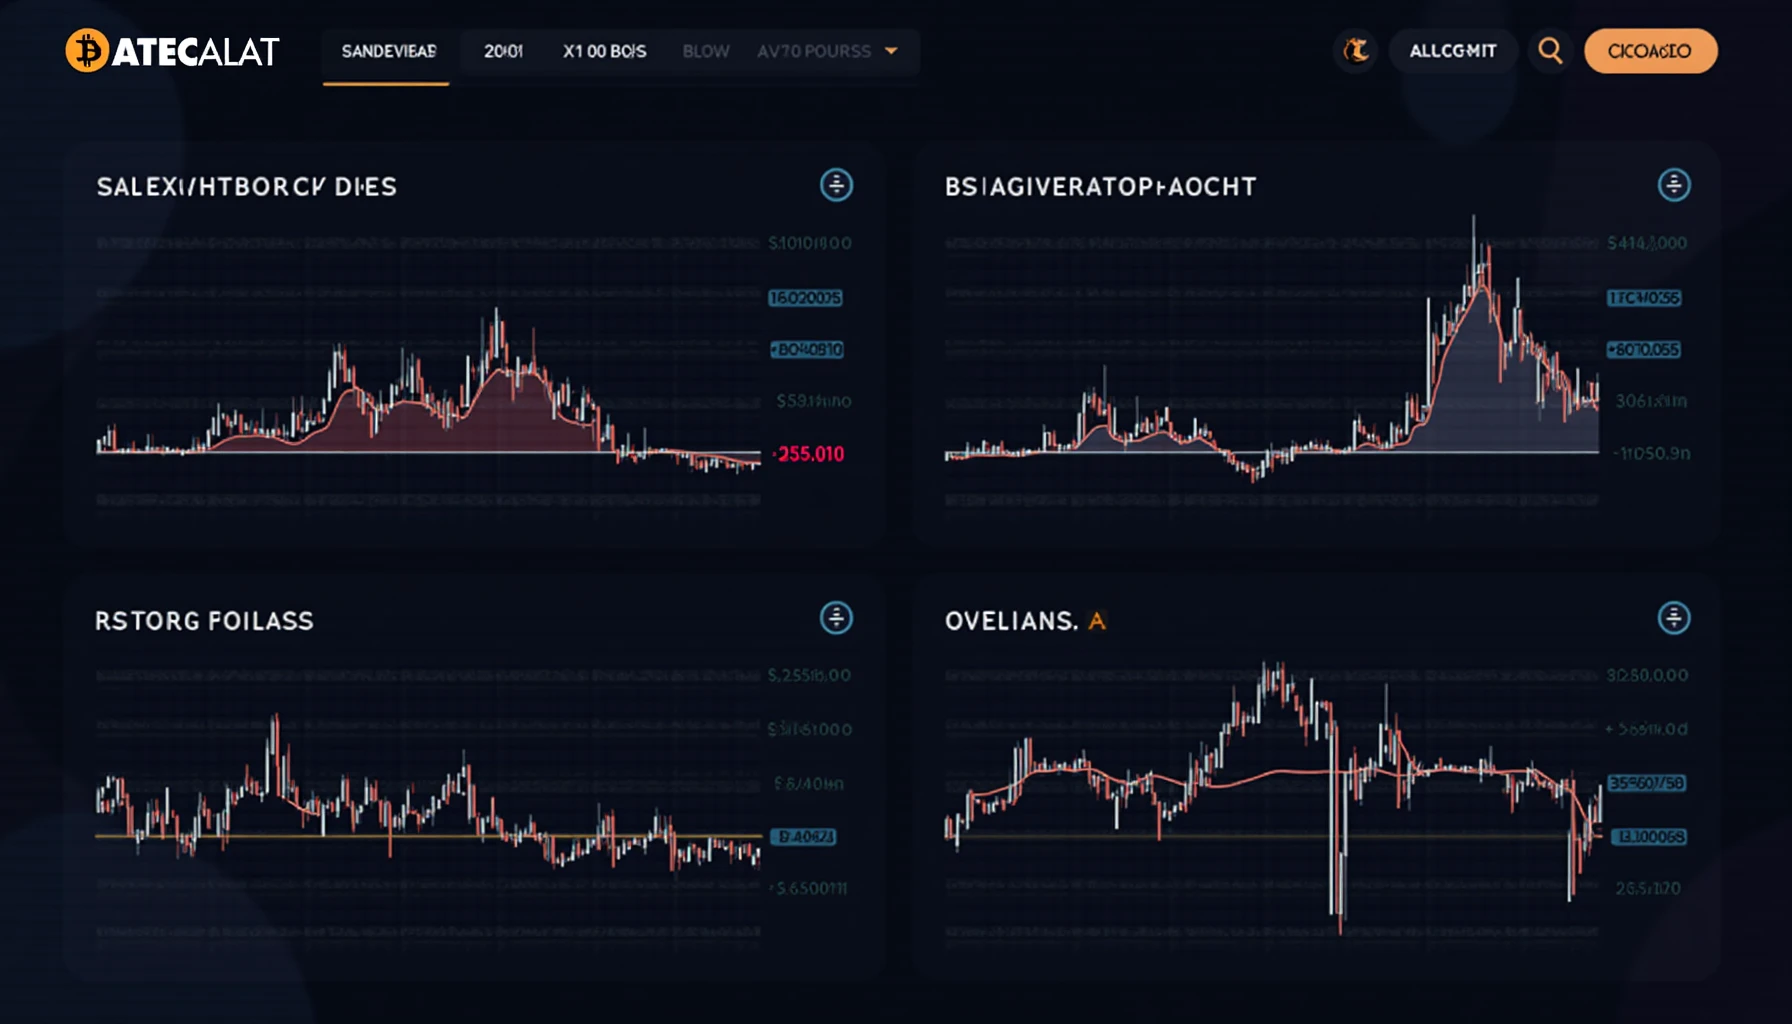
Task: Expand the AV70 POURSS dropdown
Action: [827, 51]
